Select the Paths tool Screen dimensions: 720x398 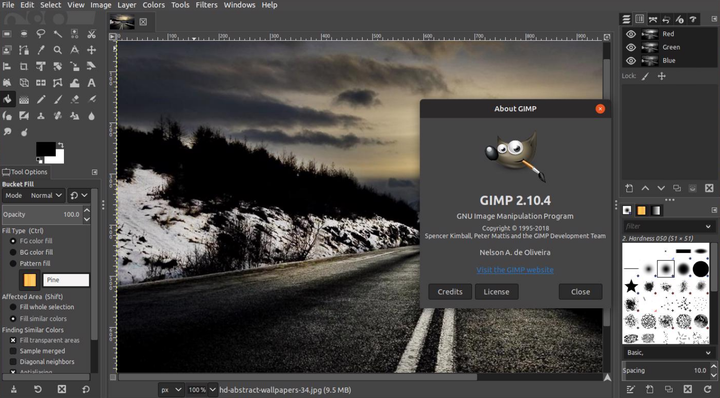(24, 50)
